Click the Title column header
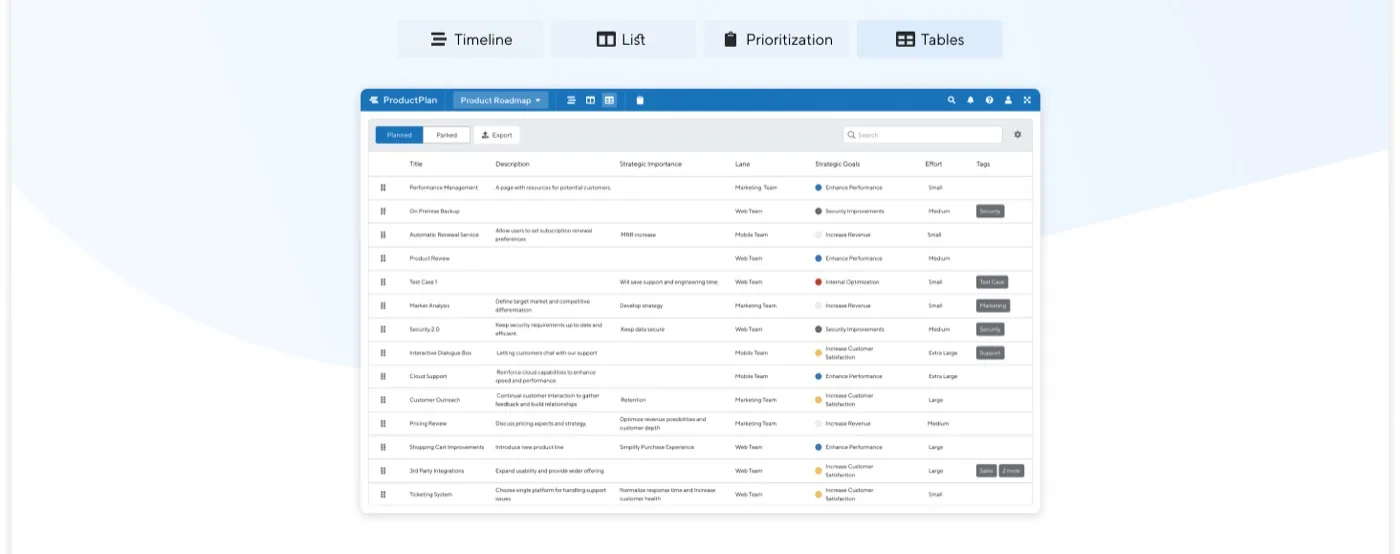 [416, 164]
